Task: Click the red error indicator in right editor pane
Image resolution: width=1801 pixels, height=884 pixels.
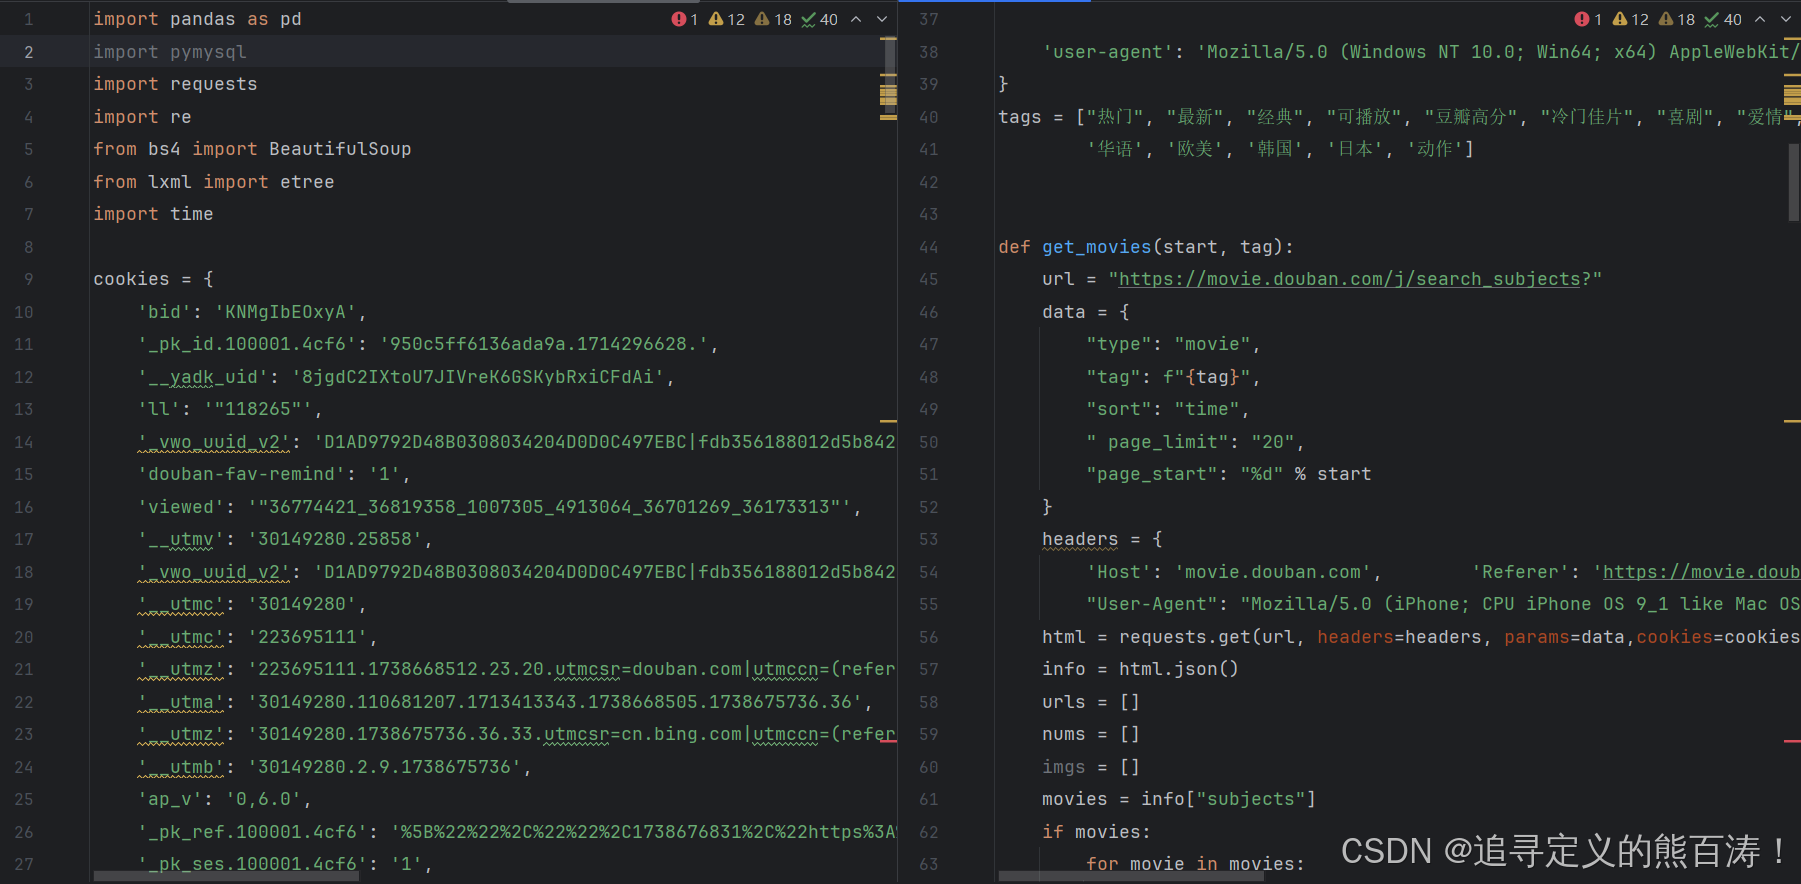Action: (1589, 19)
